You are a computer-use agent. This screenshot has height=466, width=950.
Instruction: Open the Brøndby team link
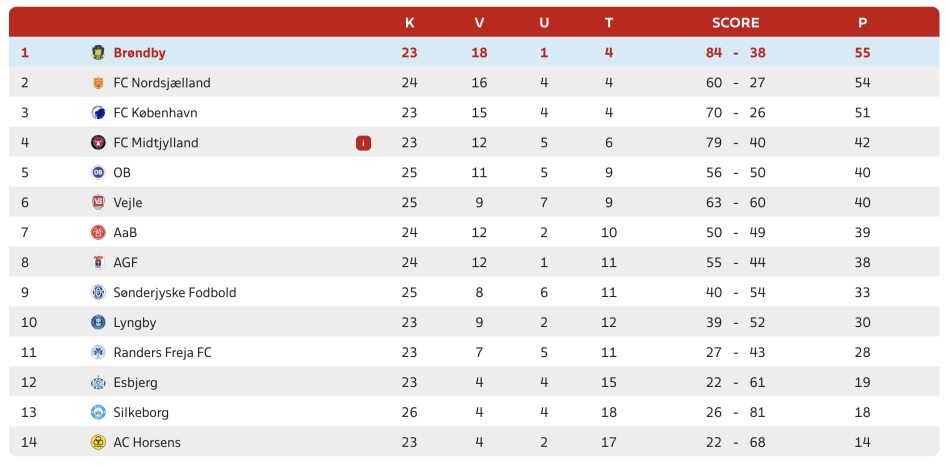tap(139, 53)
